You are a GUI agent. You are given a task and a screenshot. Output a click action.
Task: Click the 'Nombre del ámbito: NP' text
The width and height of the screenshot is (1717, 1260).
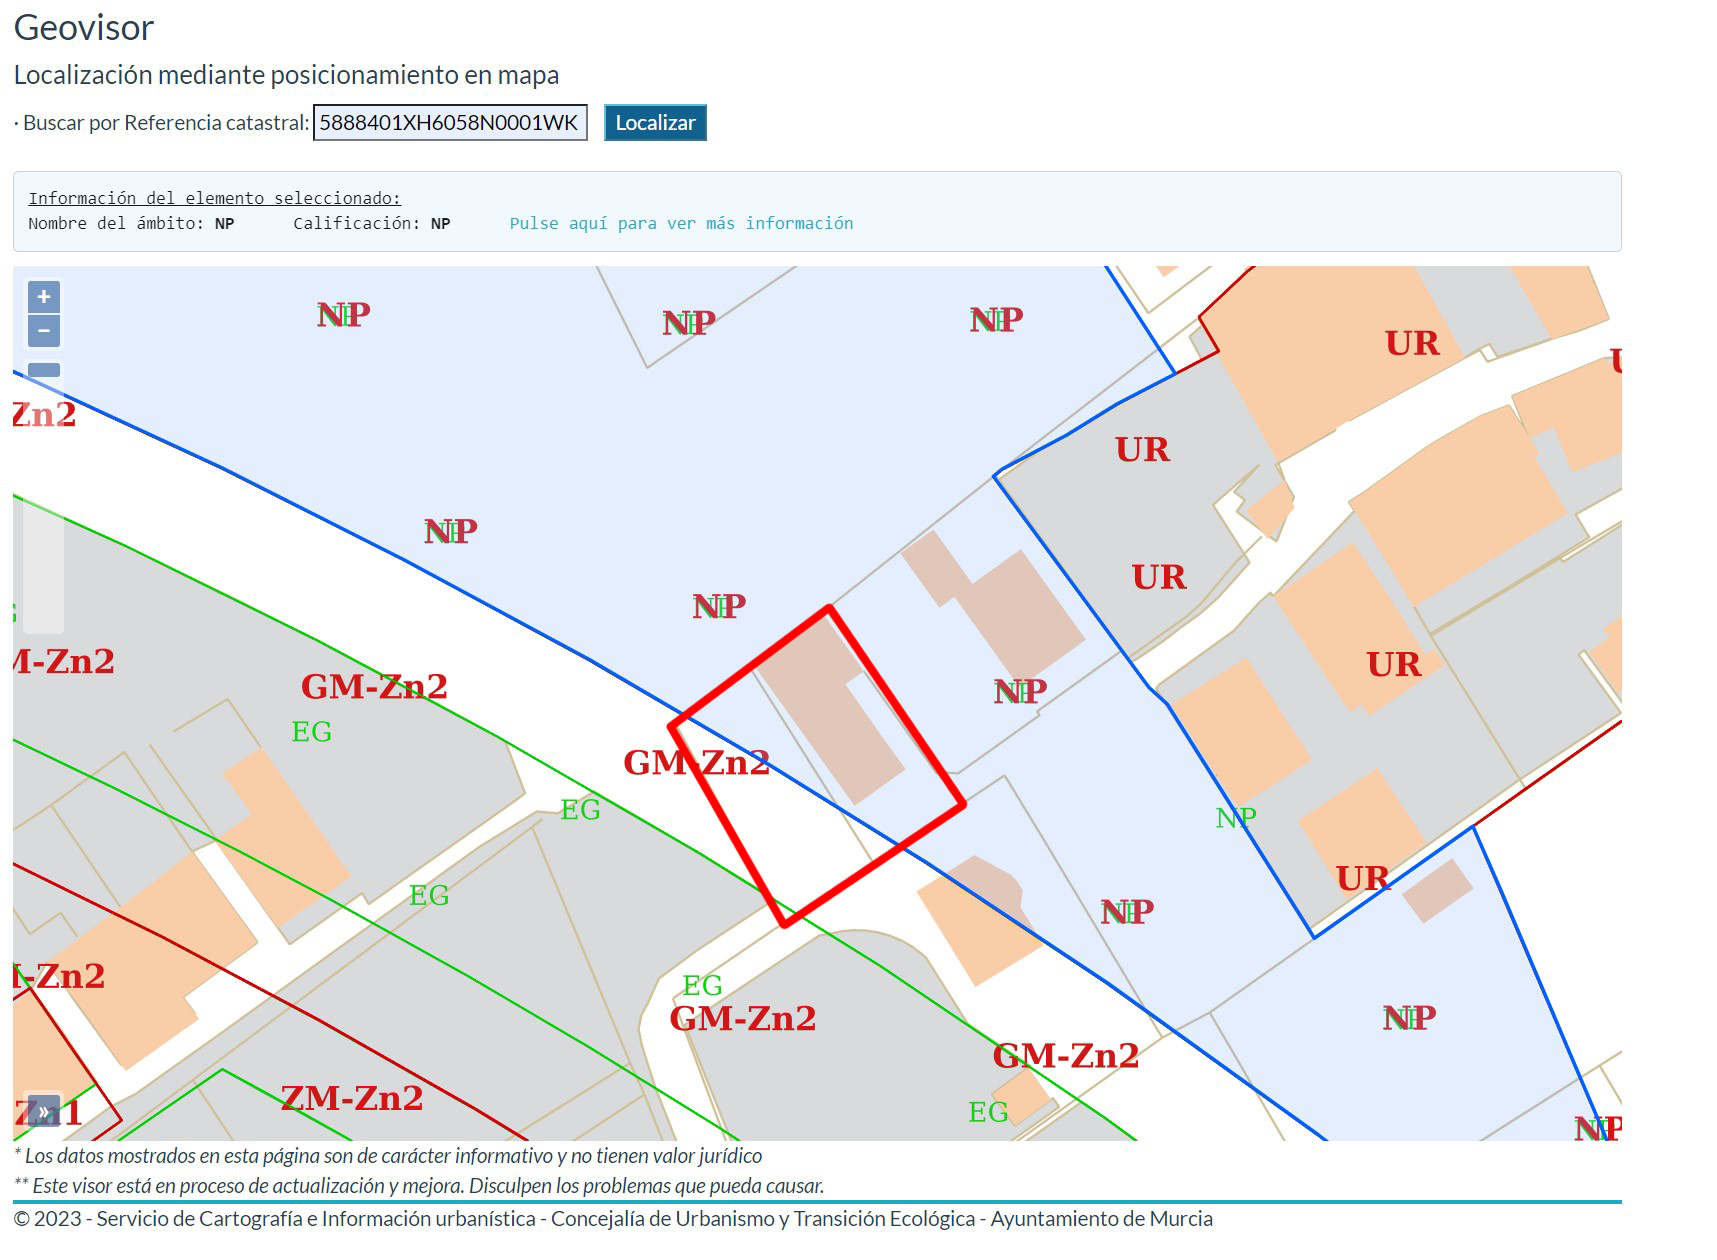click(131, 223)
